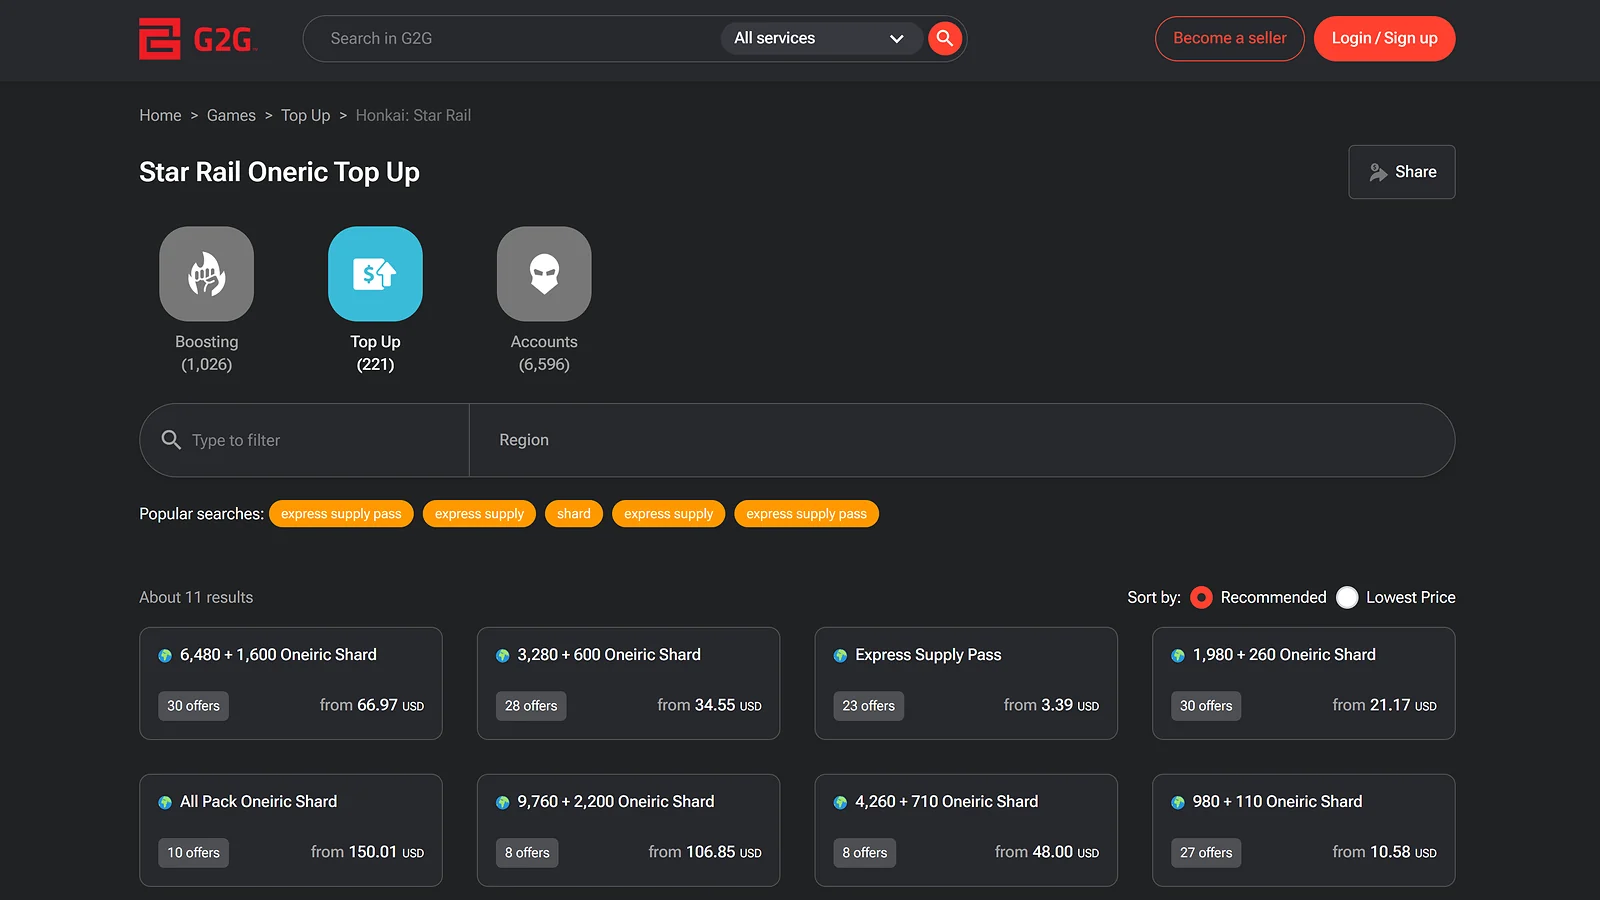Select the Lowest Price sort option
The height and width of the screenshot is (900, 1600).
[x=1347, y=597]
